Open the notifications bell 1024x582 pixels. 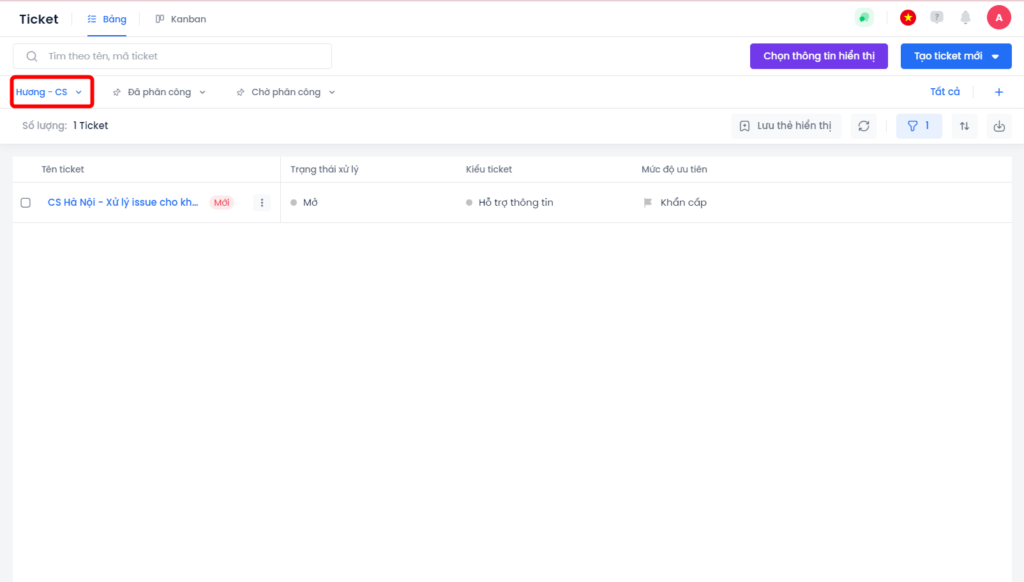pos(965,18)
